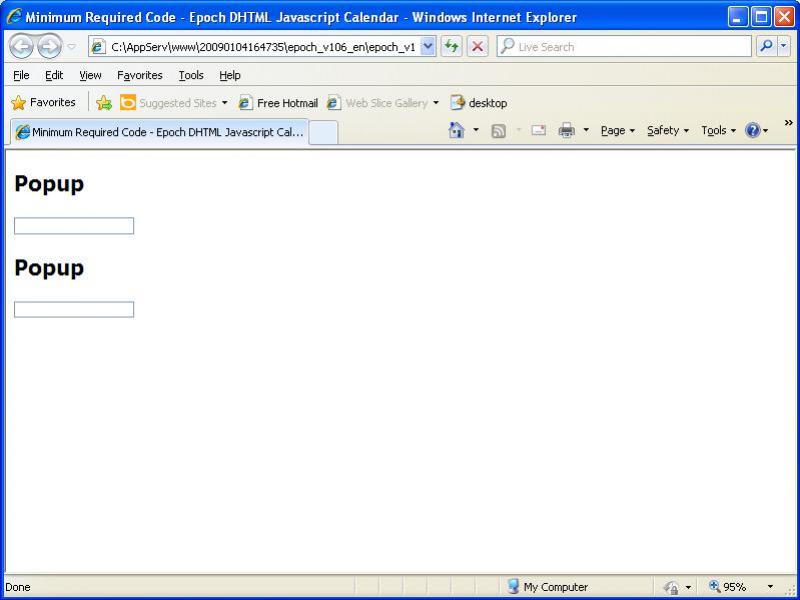Open Web Slice Gallery link

[377, 103]
